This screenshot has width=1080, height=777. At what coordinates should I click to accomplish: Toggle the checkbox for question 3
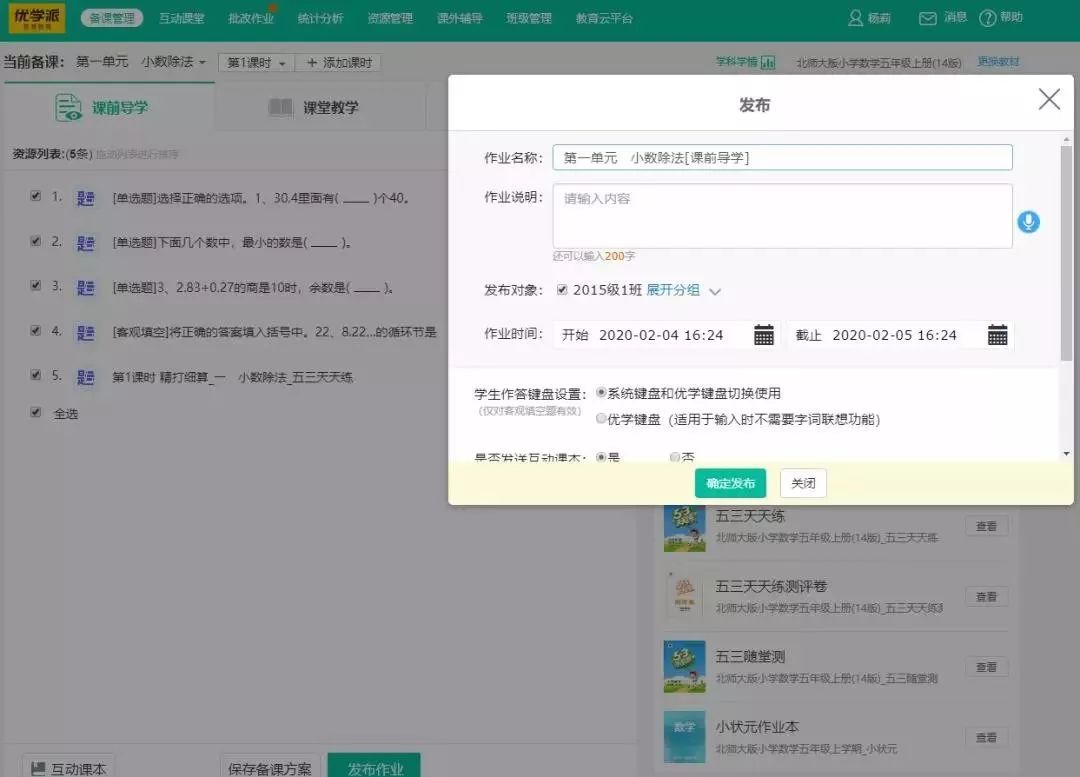[x=36, y=285]
